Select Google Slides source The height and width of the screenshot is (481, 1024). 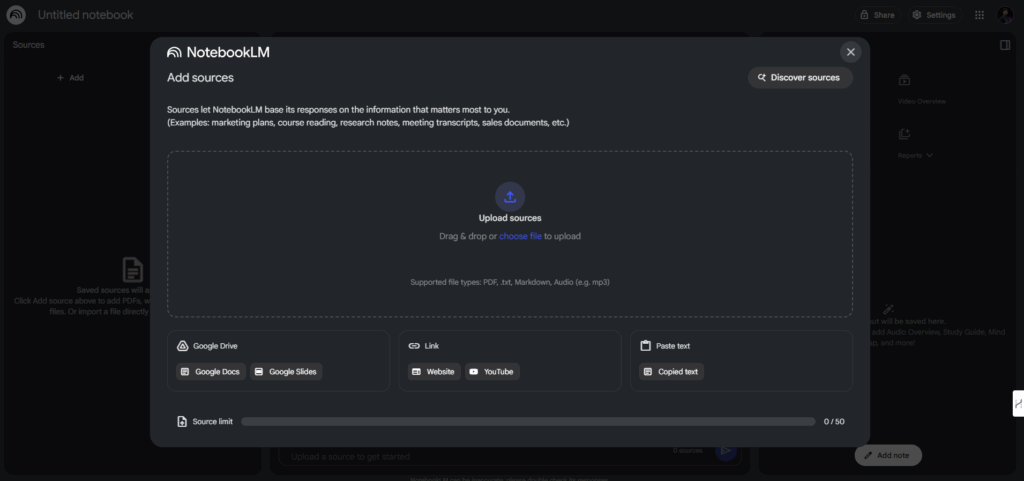(286, 371)
